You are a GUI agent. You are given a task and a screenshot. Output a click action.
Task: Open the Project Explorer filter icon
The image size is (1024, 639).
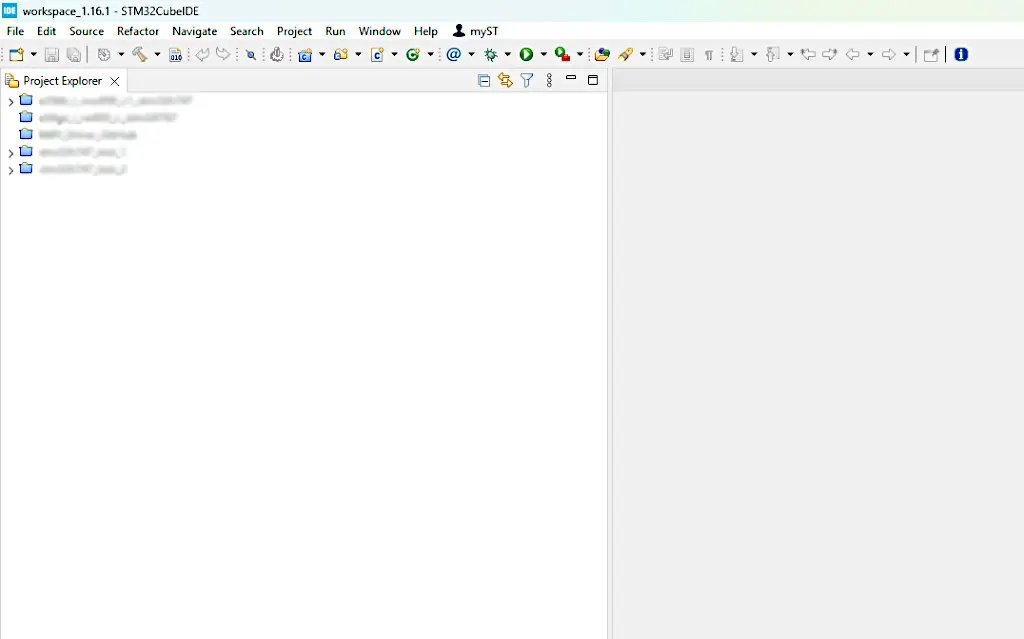pyautogui.click(x=527, y=81)
